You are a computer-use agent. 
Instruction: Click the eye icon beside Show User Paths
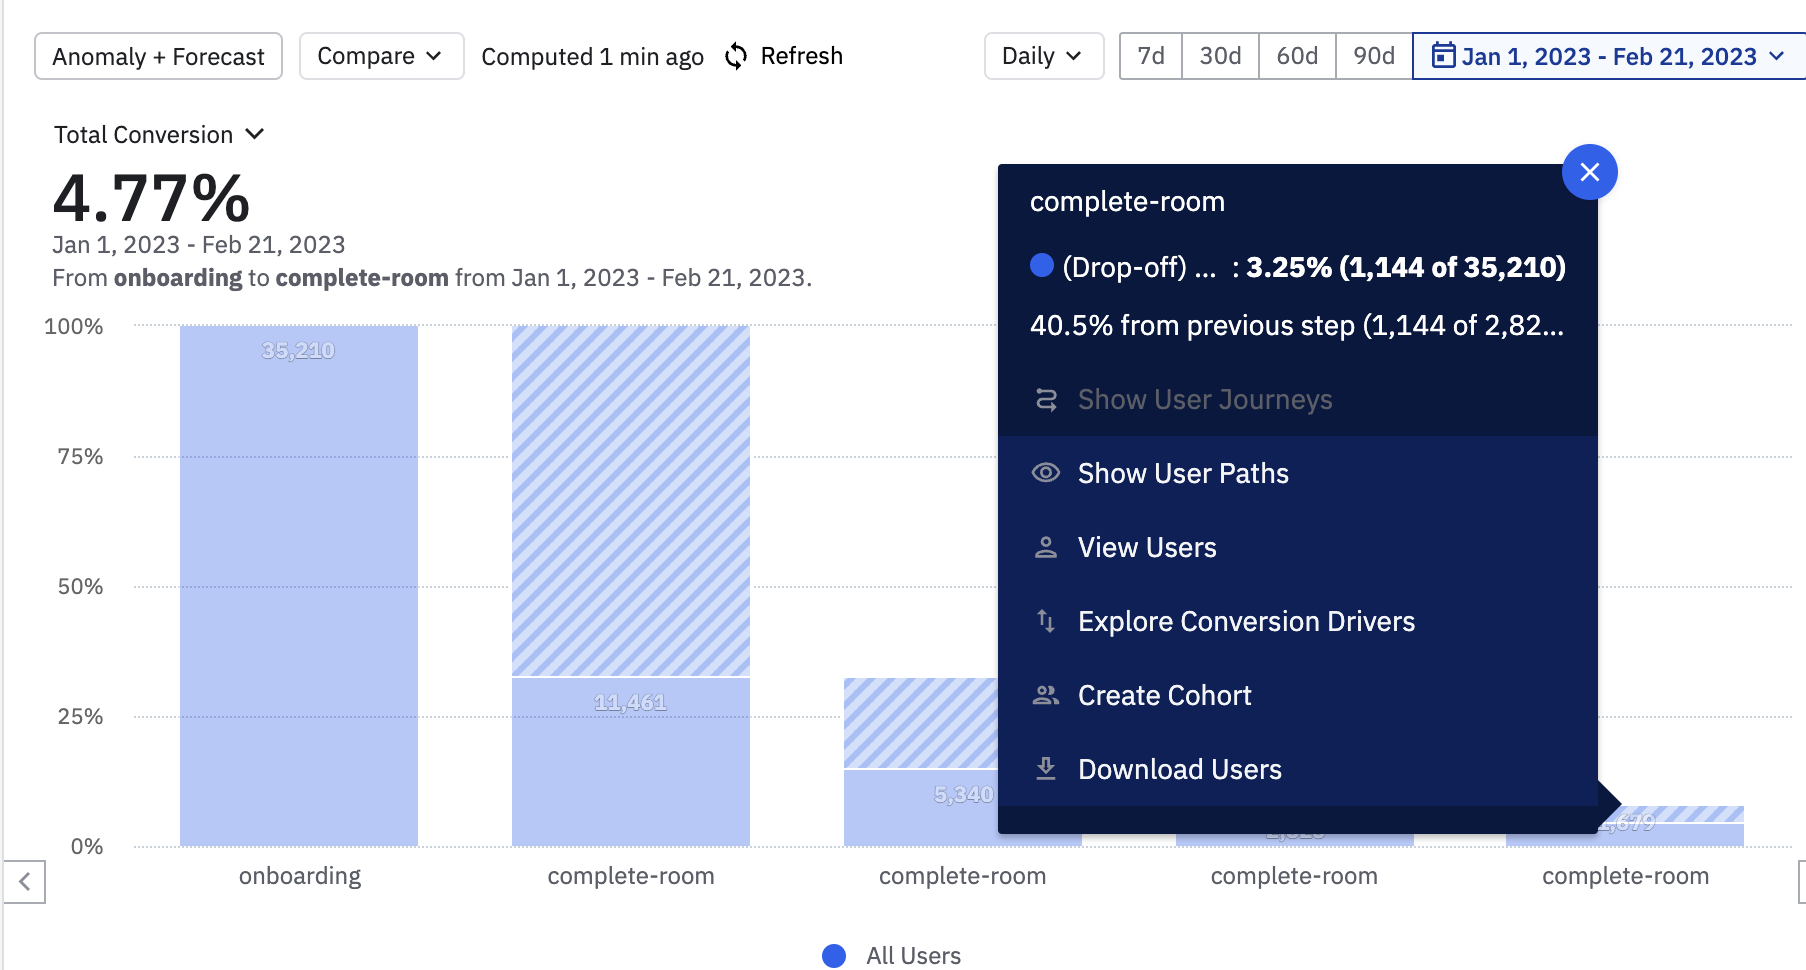pyautogui.click(x=1046, y=473)
